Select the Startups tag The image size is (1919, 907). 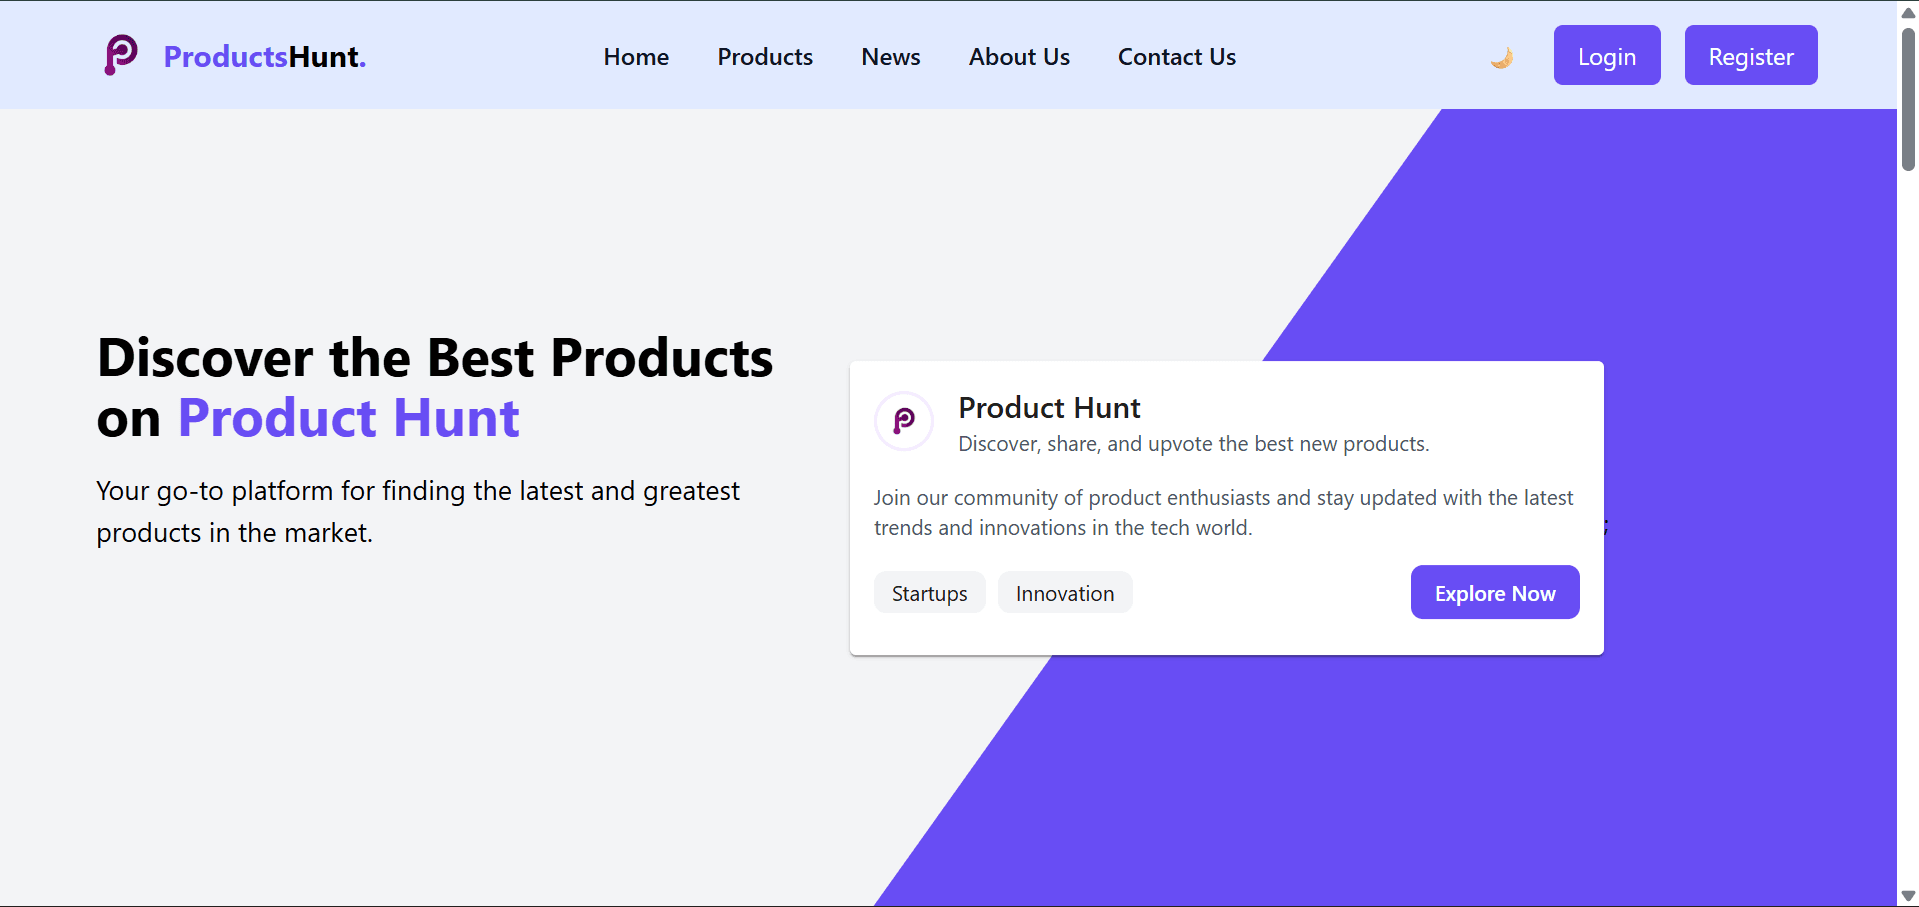tap(929, 592)
